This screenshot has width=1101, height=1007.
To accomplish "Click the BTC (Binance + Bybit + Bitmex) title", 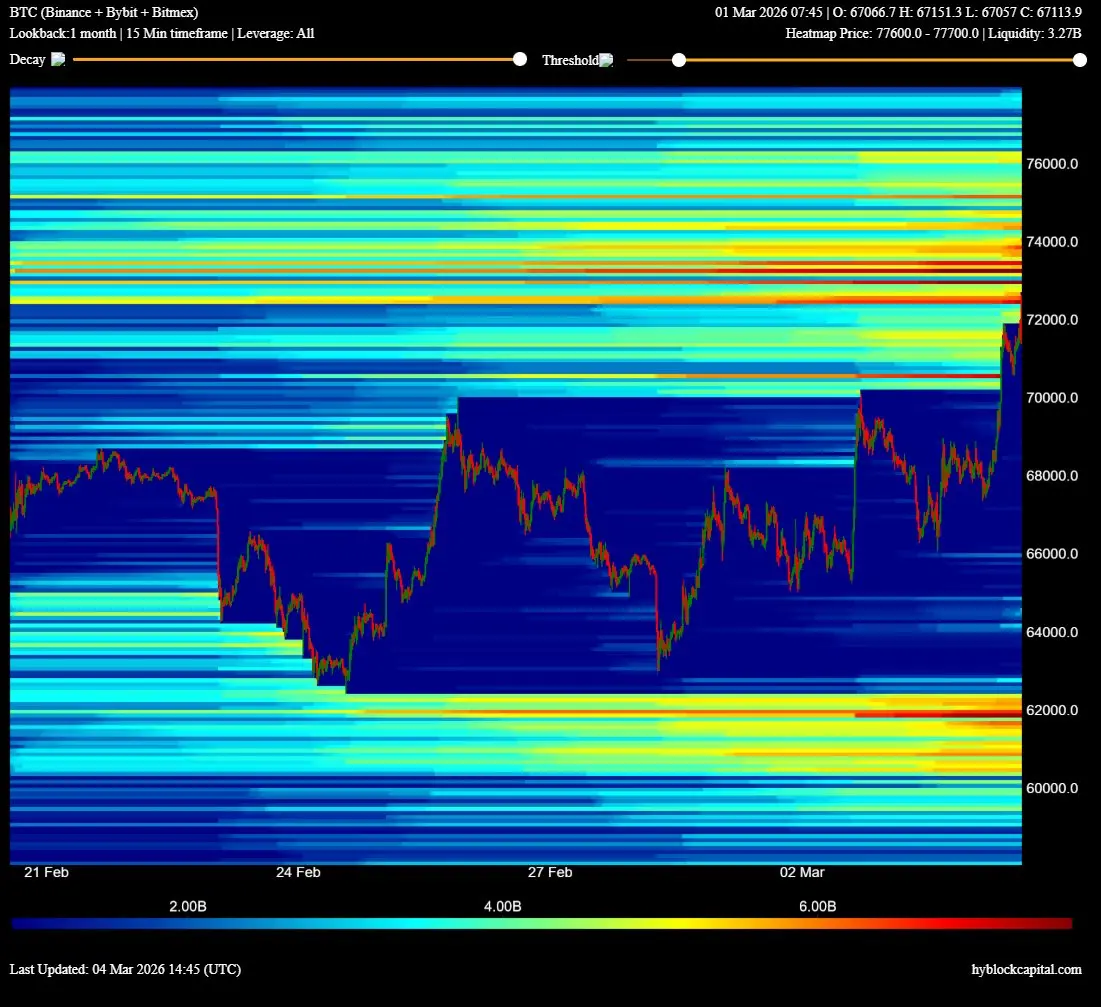I will pyautogui.click(x=104, y=13).
